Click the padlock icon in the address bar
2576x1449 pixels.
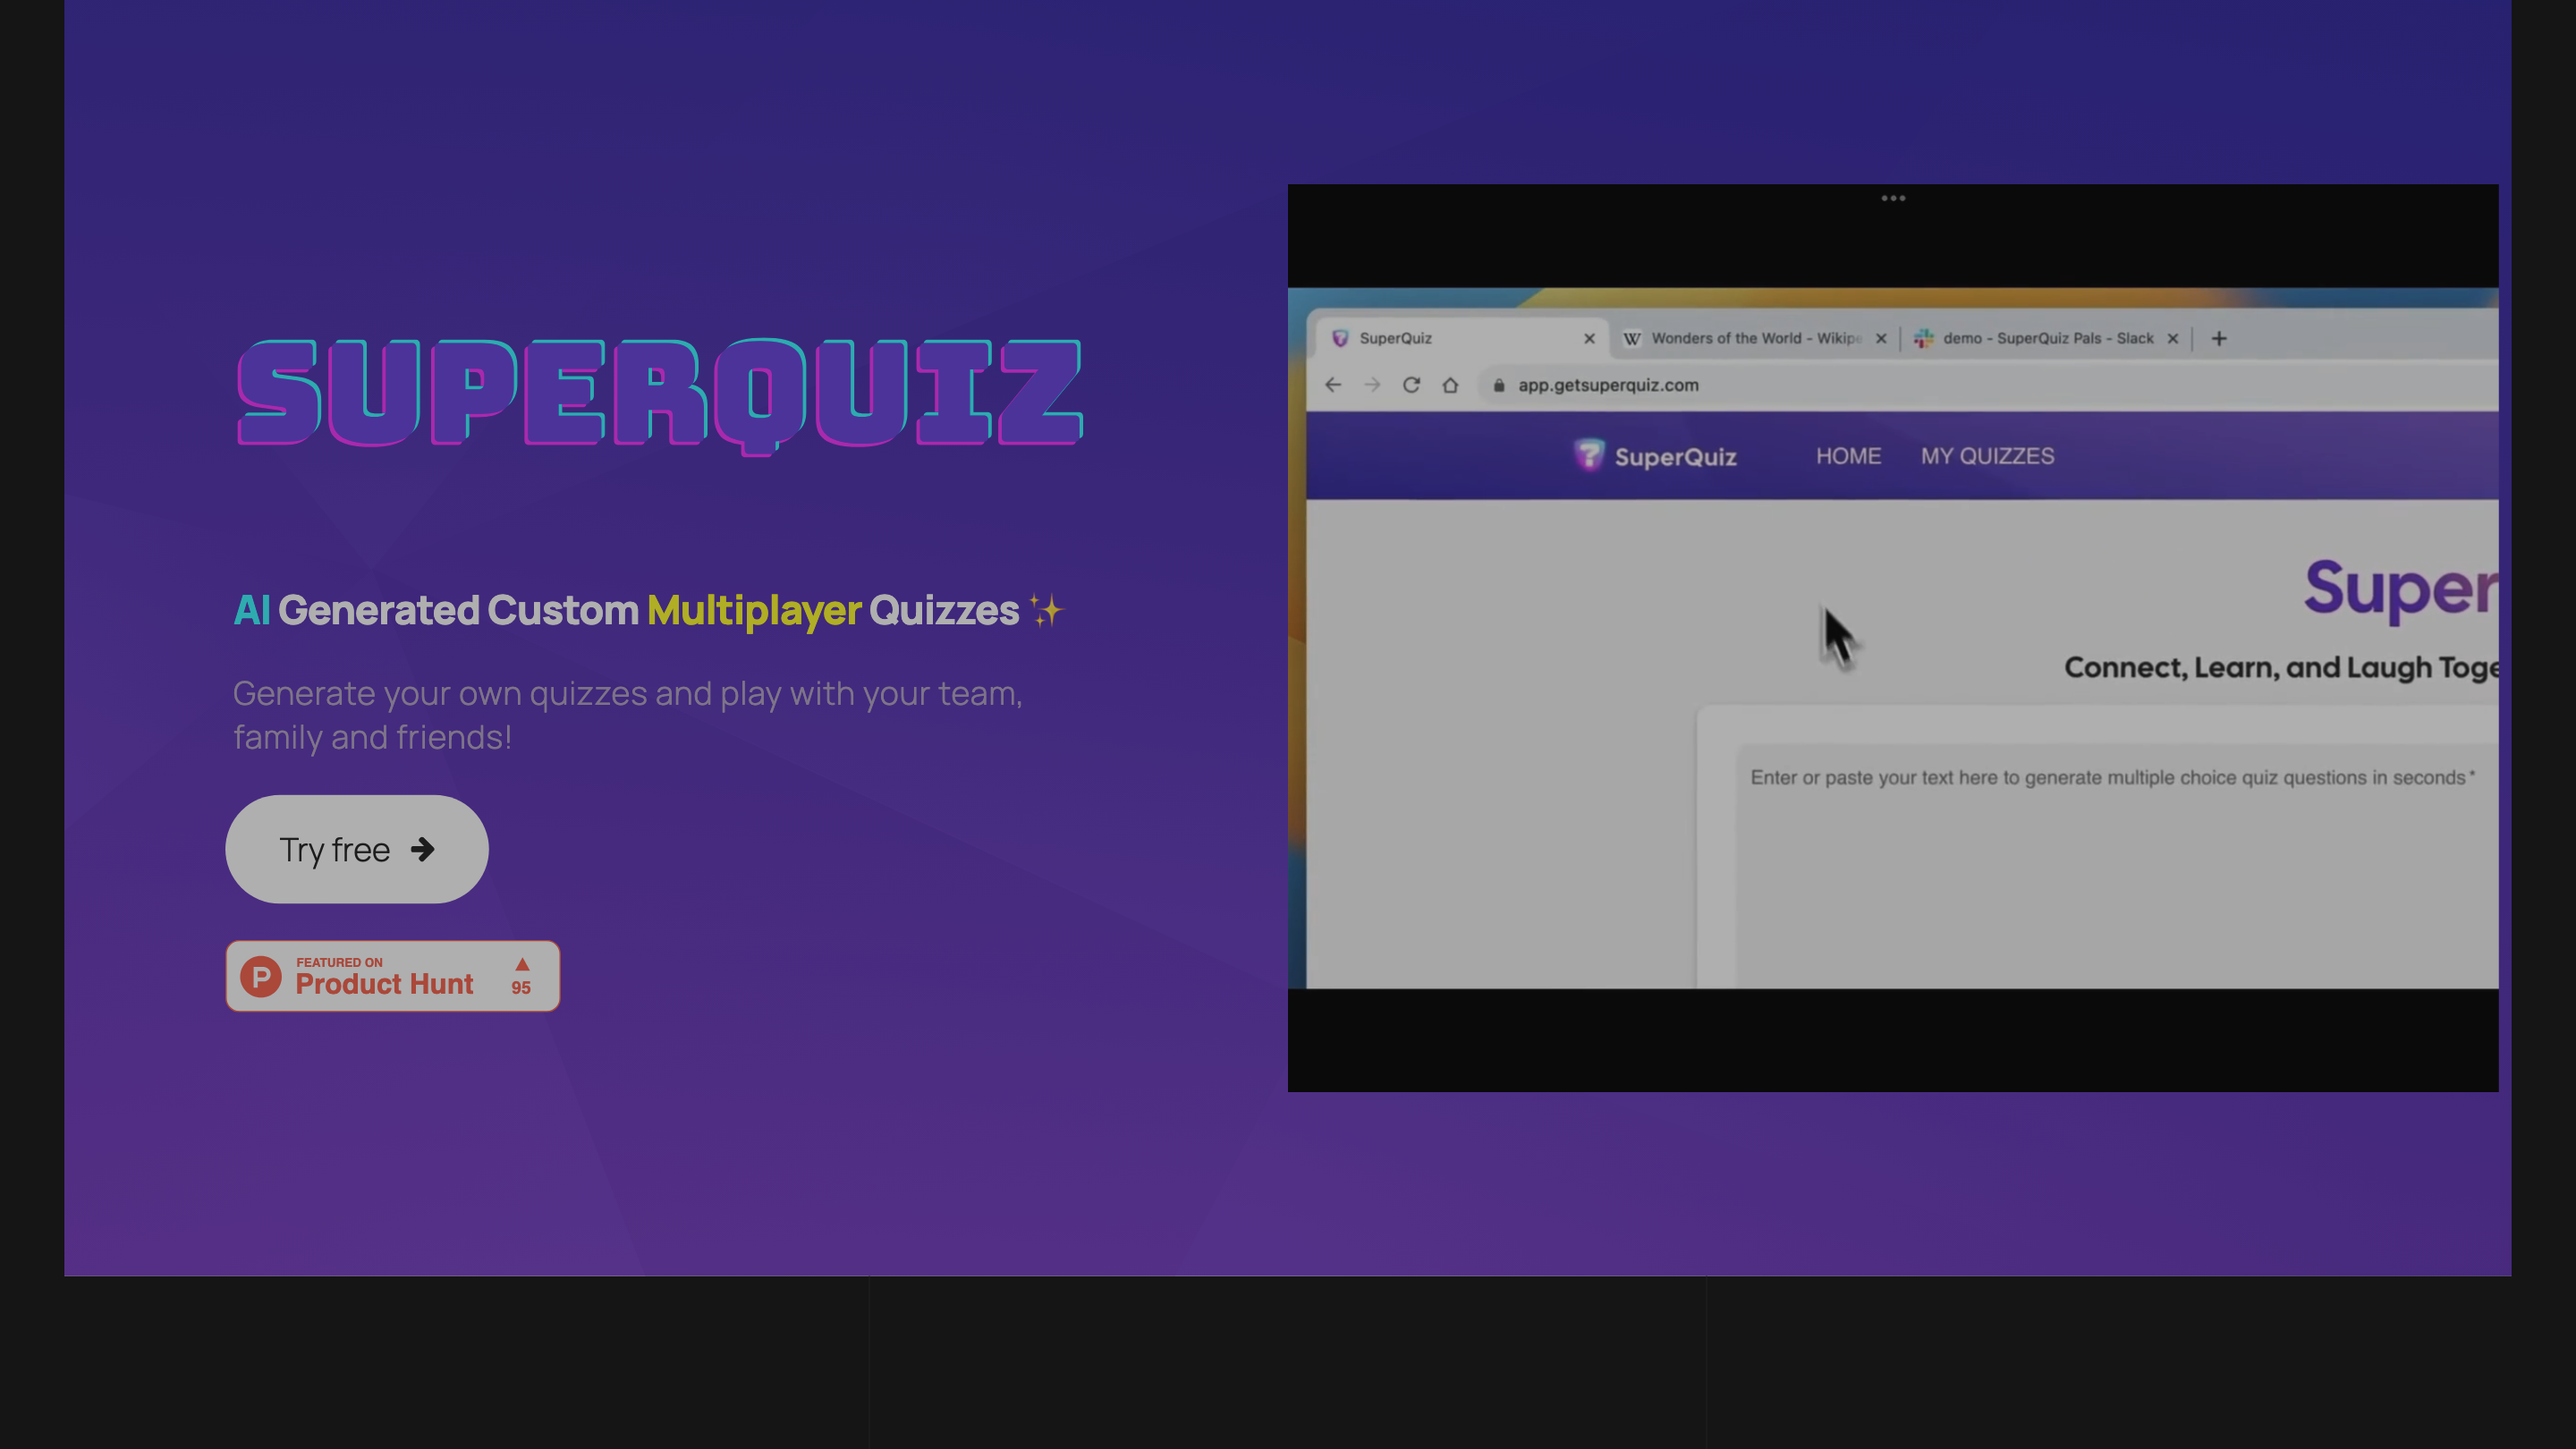[x=1497, y=385]
